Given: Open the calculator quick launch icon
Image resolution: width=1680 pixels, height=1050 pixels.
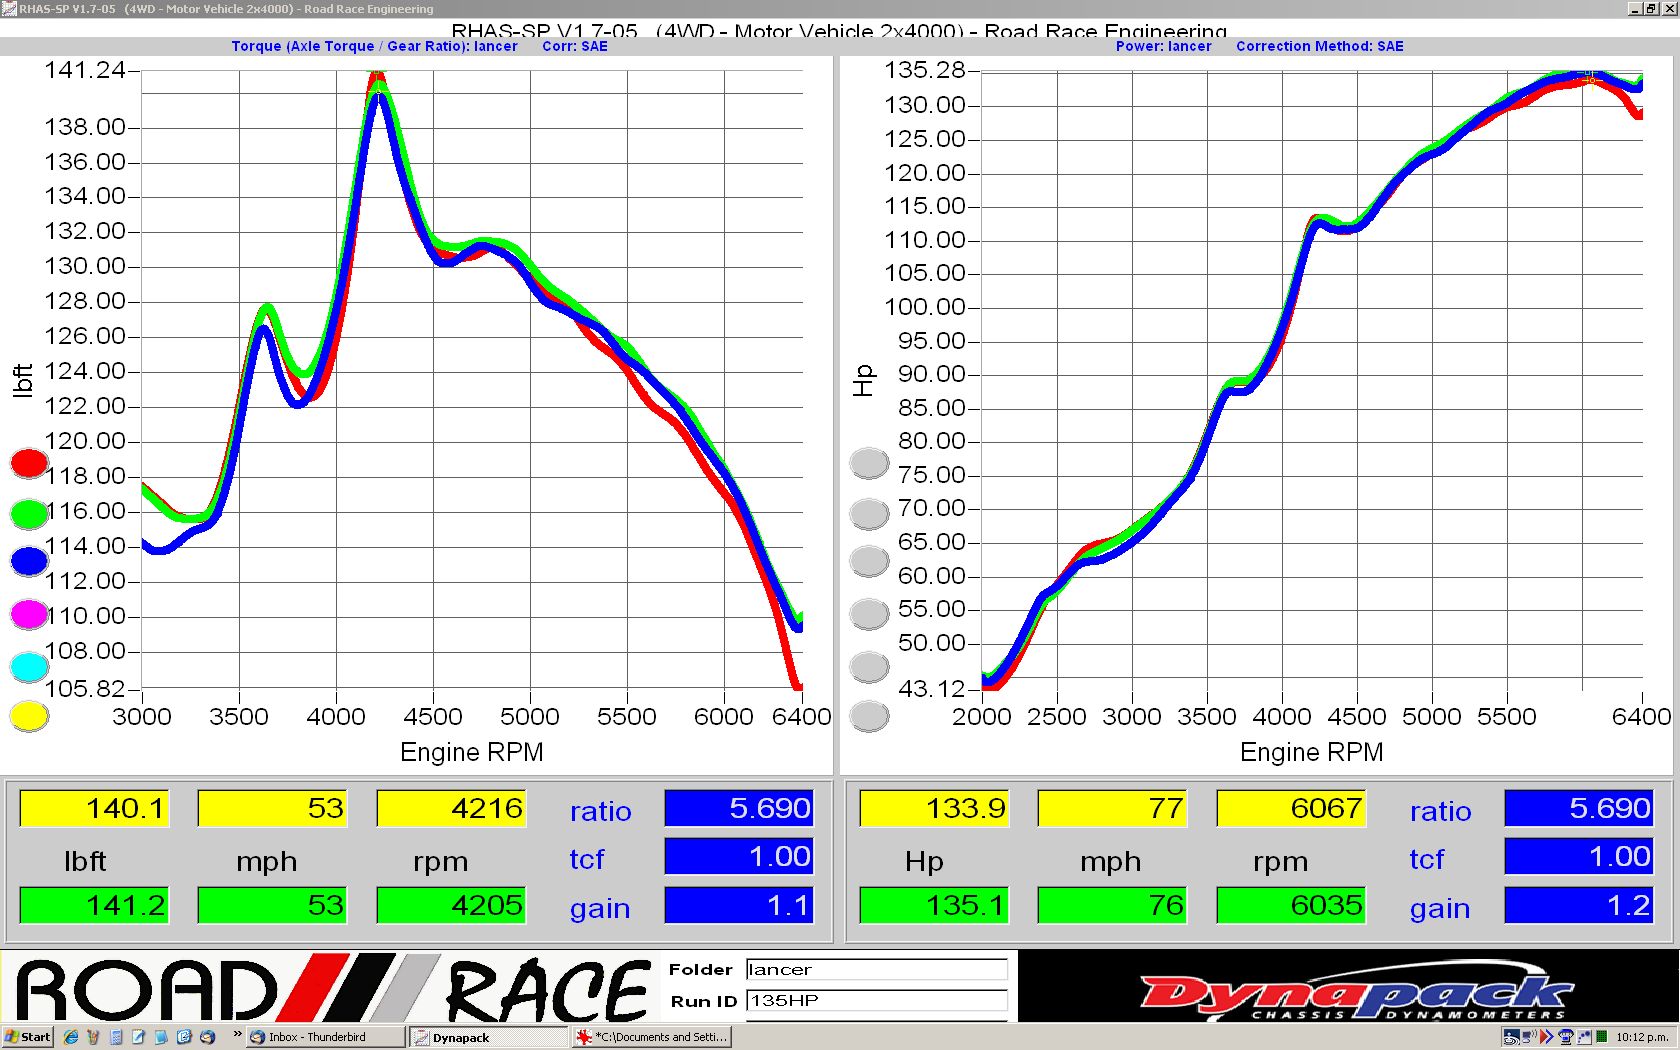Looking at the screenshot, I should pos(116,1037).
